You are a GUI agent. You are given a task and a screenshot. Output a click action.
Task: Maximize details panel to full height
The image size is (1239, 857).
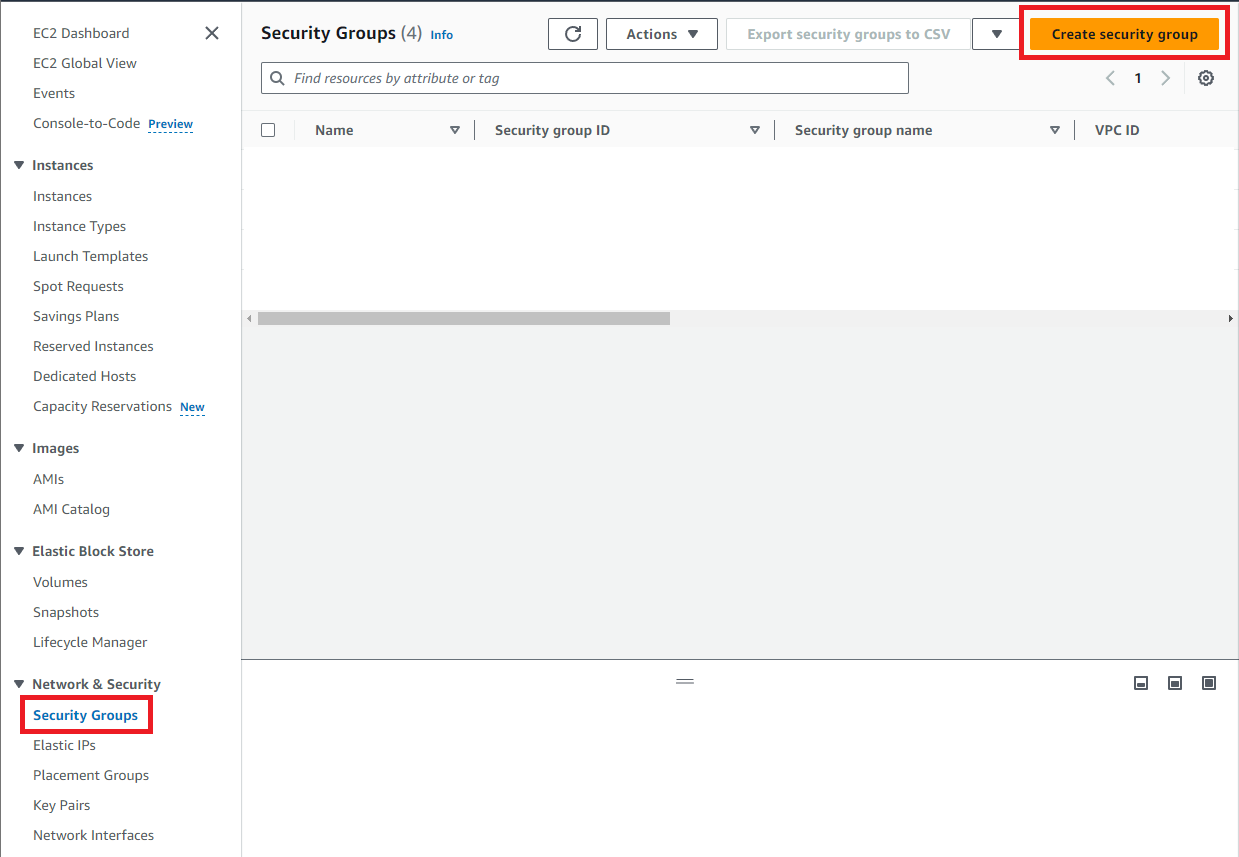[x=1209, y=683]
